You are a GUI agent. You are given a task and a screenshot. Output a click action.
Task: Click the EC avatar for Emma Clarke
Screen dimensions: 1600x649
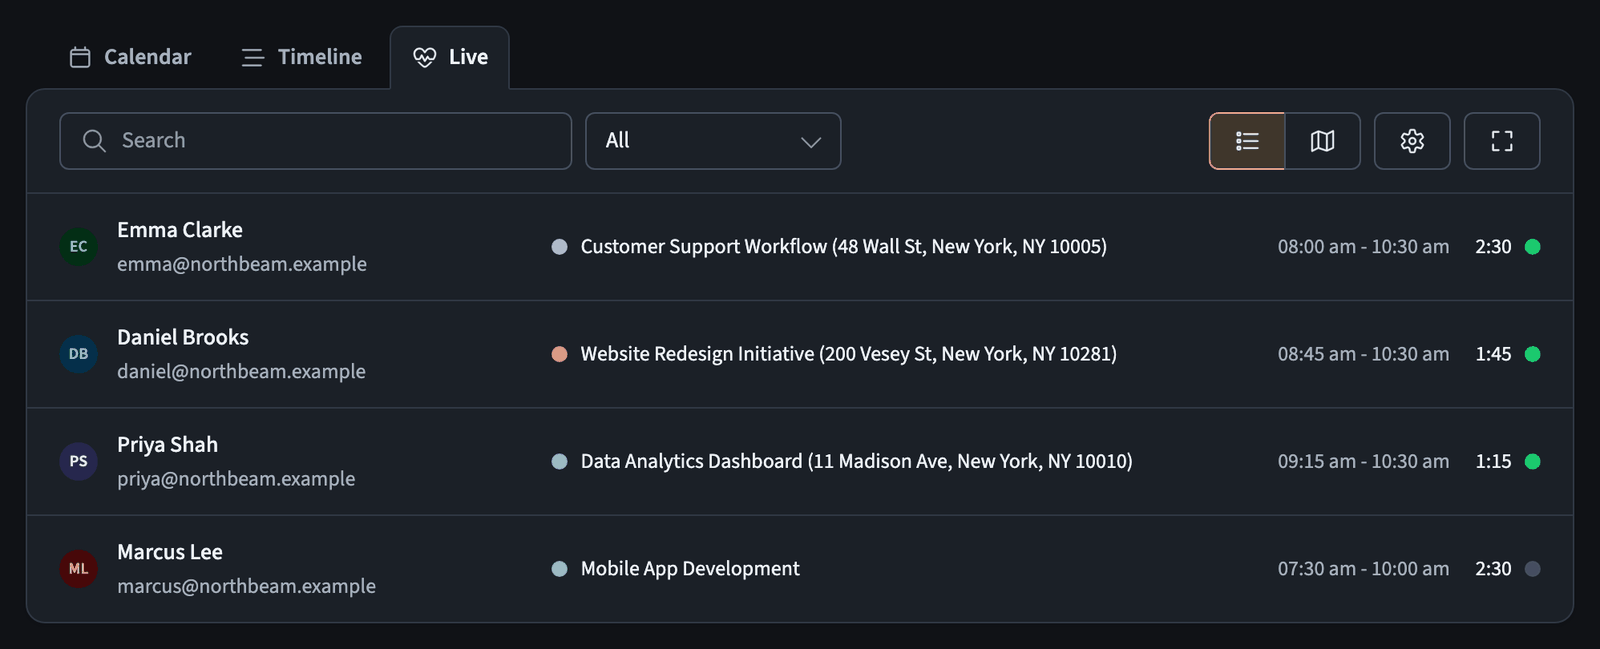(79, 247)
